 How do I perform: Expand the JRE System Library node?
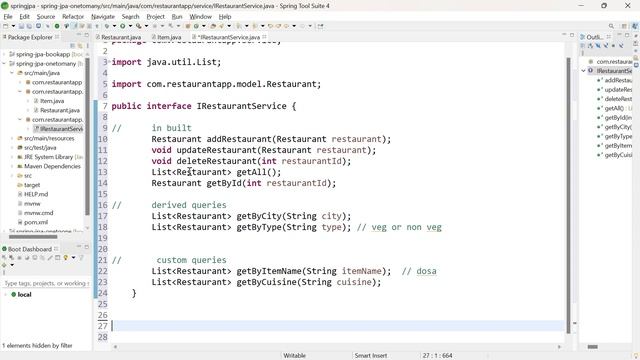tap(12, 157)
